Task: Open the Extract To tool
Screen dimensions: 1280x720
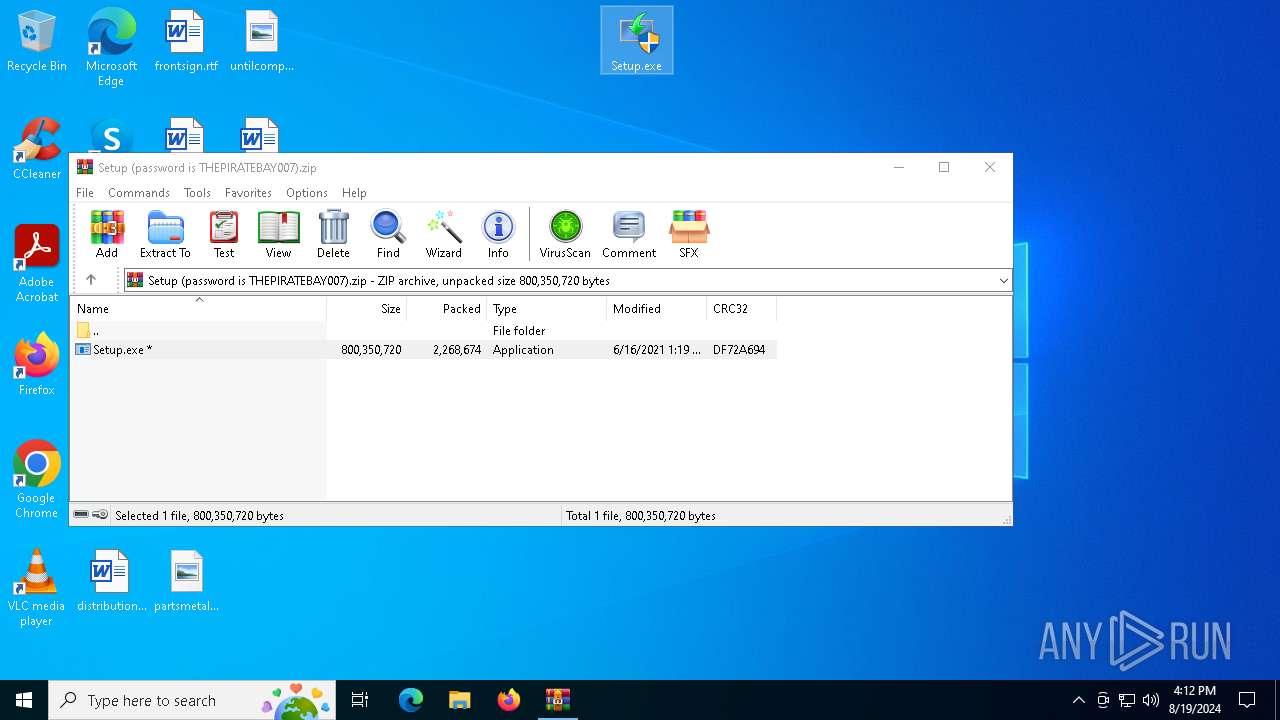Action: 165,235
